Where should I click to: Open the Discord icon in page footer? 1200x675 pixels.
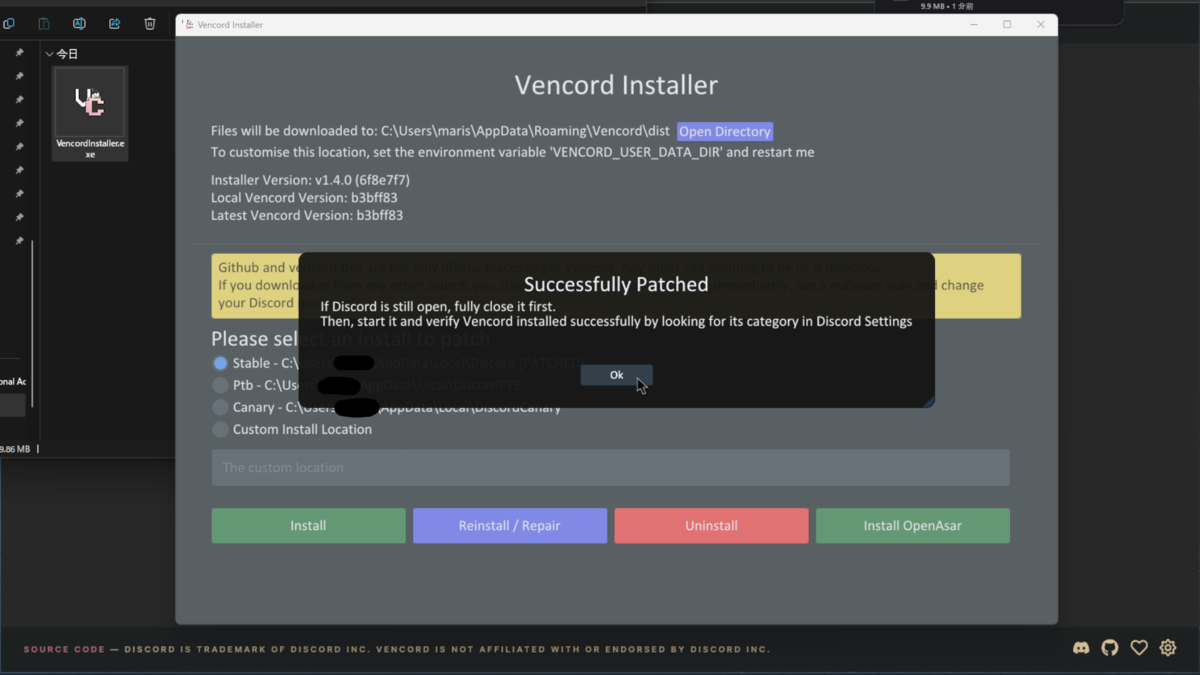tap(1081, 648)
